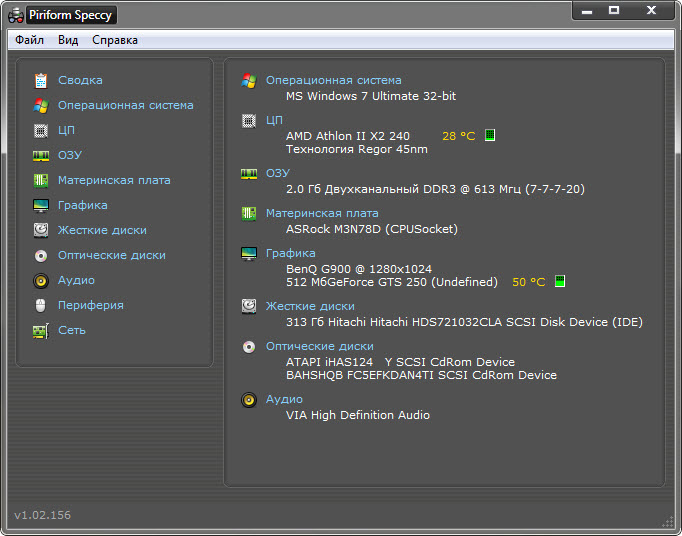
Task: Open the Вид menu
Action: [68, 40]
